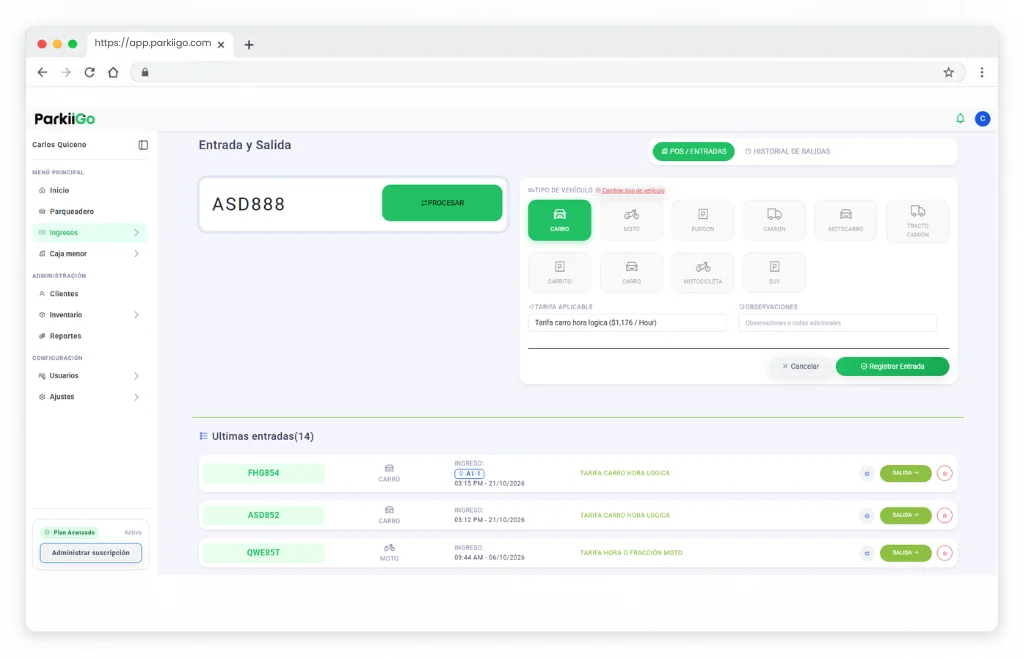Screen dimensions: 1024x659
Task: Select the Motocicleta vehicle type card
Action: (703, 272)
